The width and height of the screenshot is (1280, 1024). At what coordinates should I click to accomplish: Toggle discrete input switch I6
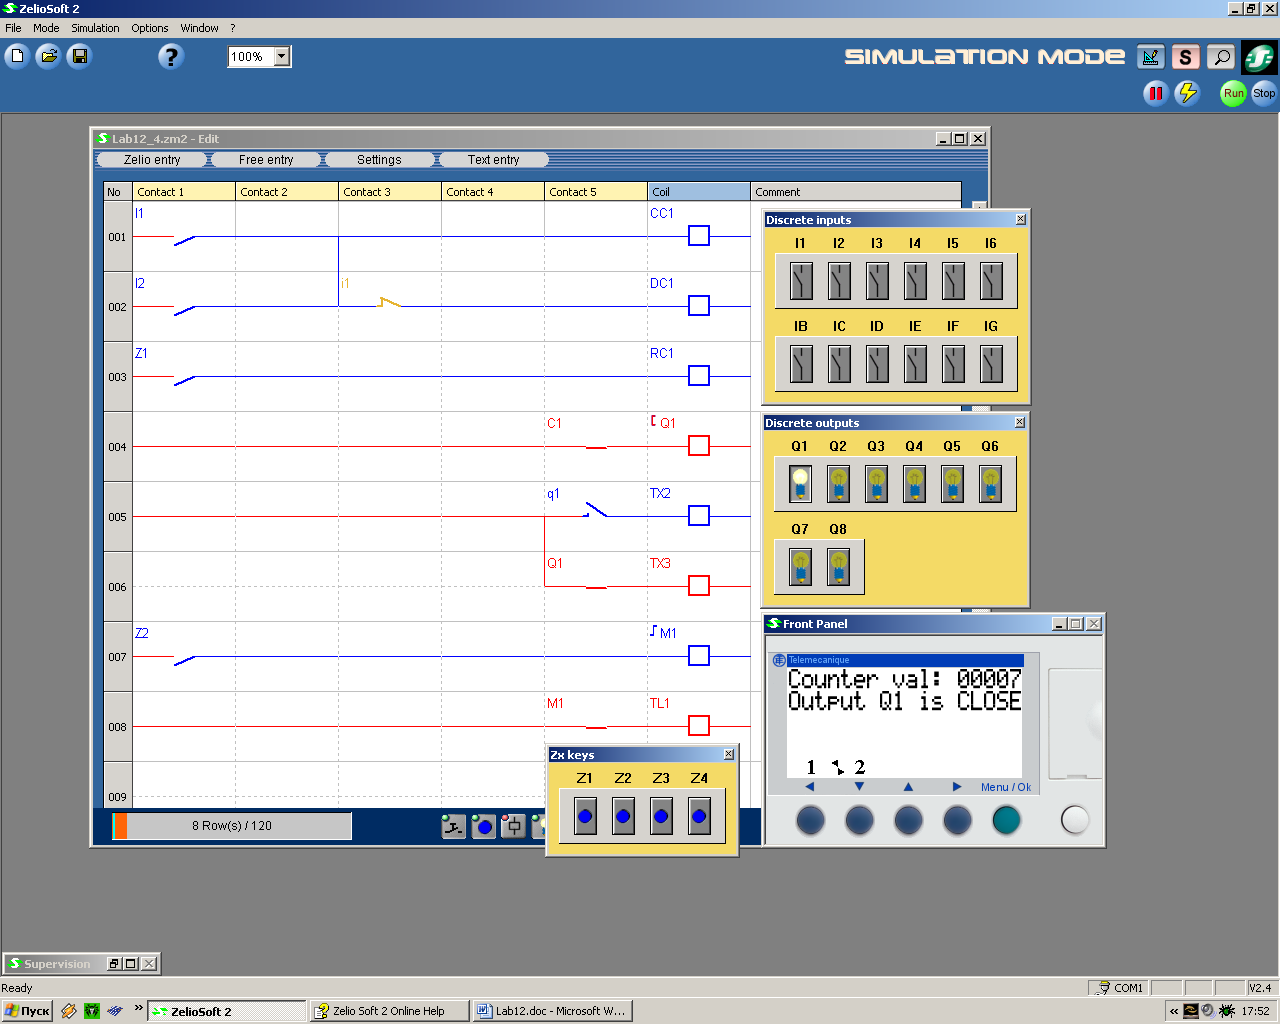(x=991, y=281)
